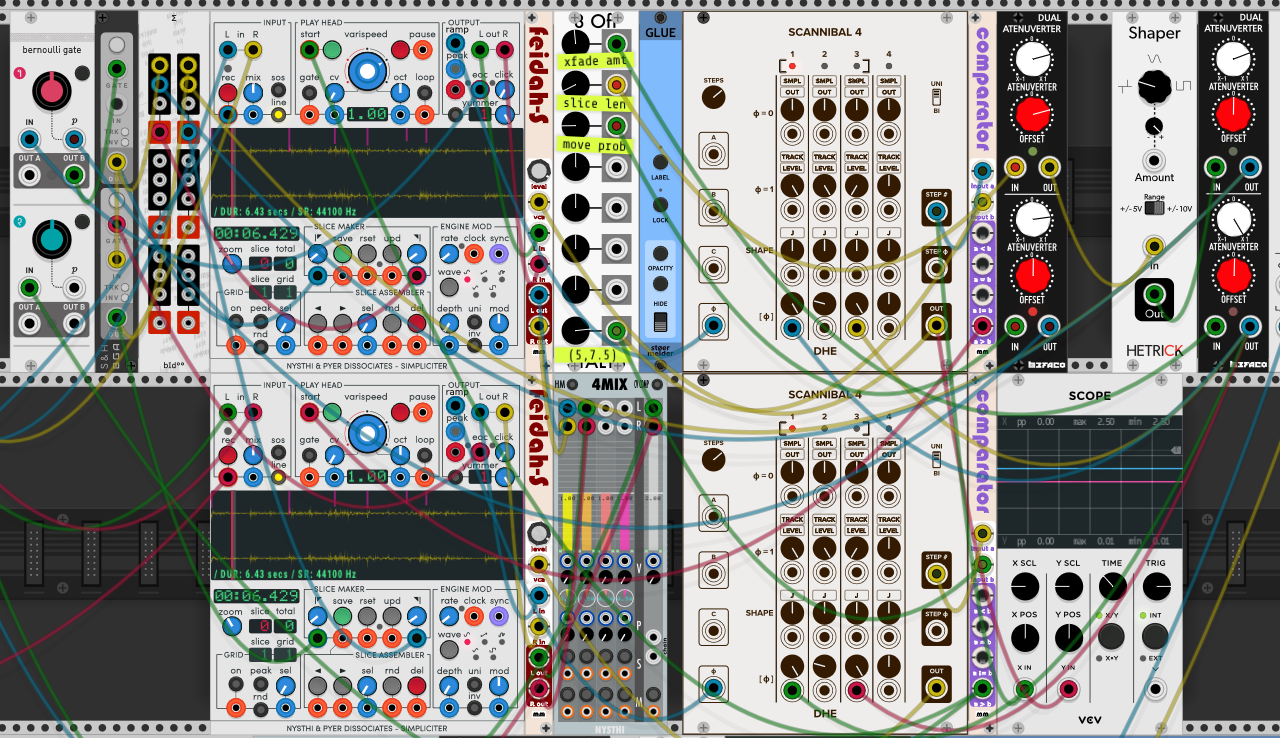Image resolution: width=1280 pixels, height=738 pixels.
Task: Toggle the Range switch on Shaper
Action: (x=1154, y=209)
